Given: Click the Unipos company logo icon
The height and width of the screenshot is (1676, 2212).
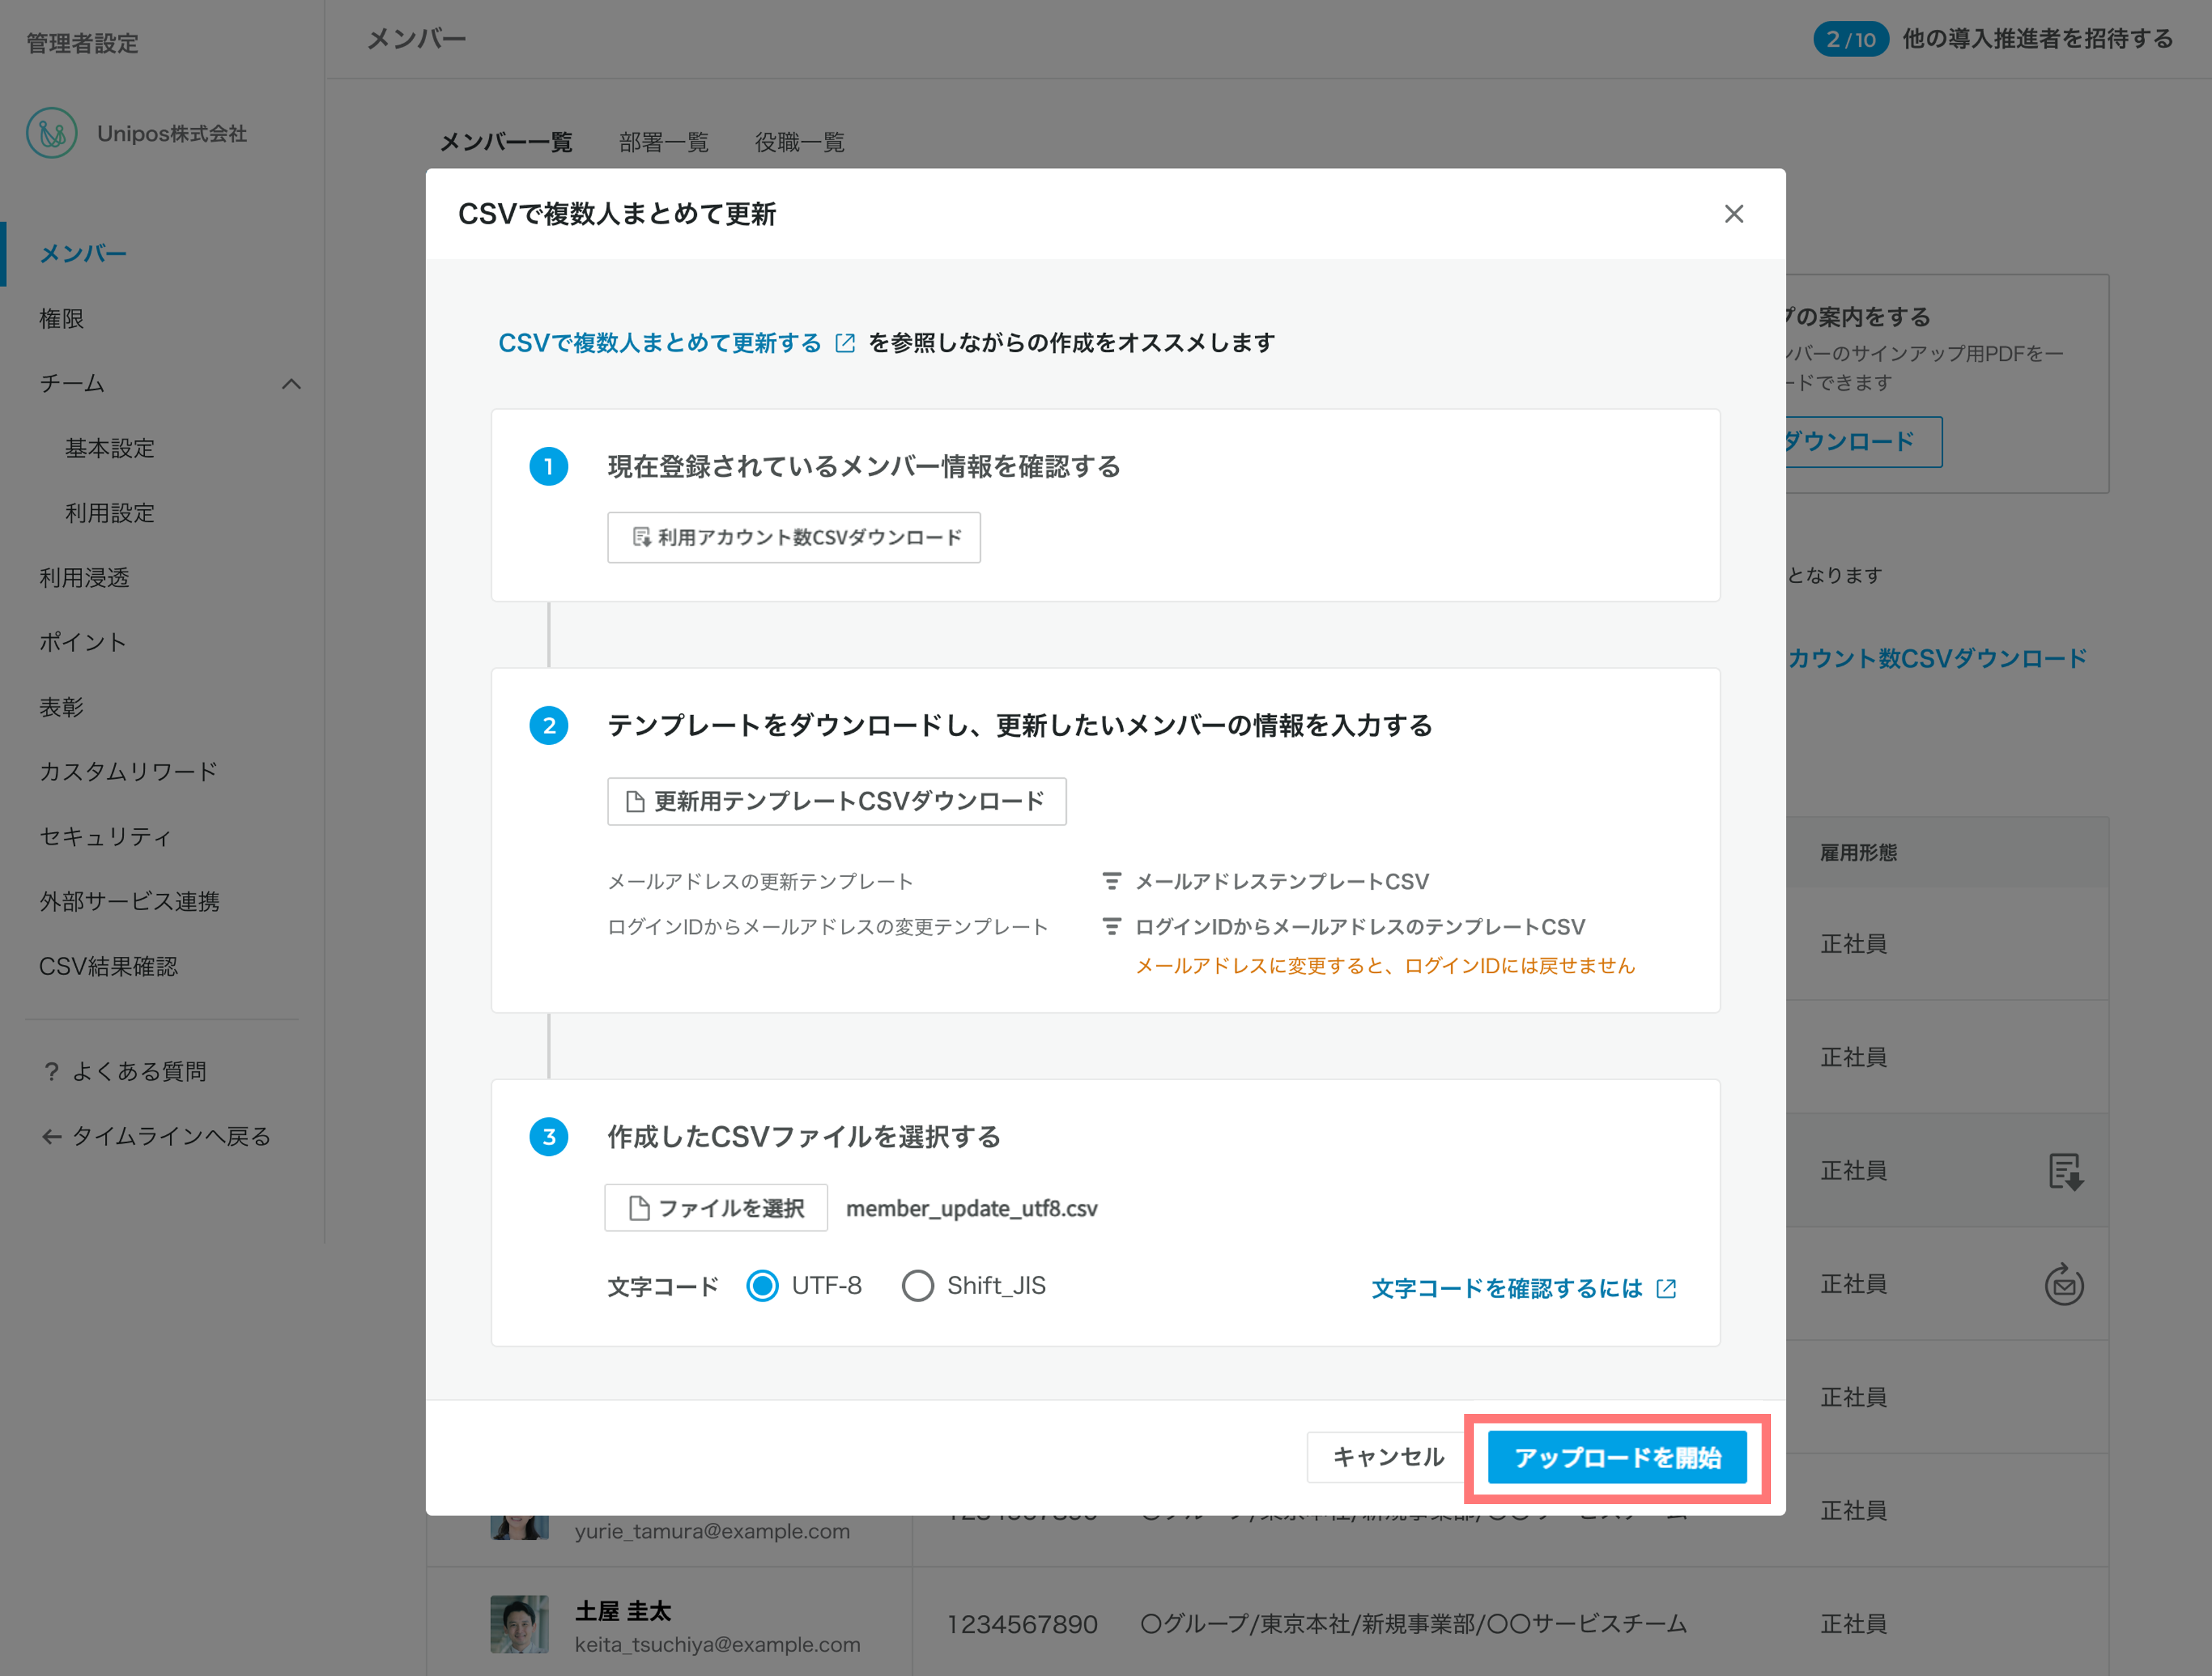Looking at the screenshot, I should (51, 133).
